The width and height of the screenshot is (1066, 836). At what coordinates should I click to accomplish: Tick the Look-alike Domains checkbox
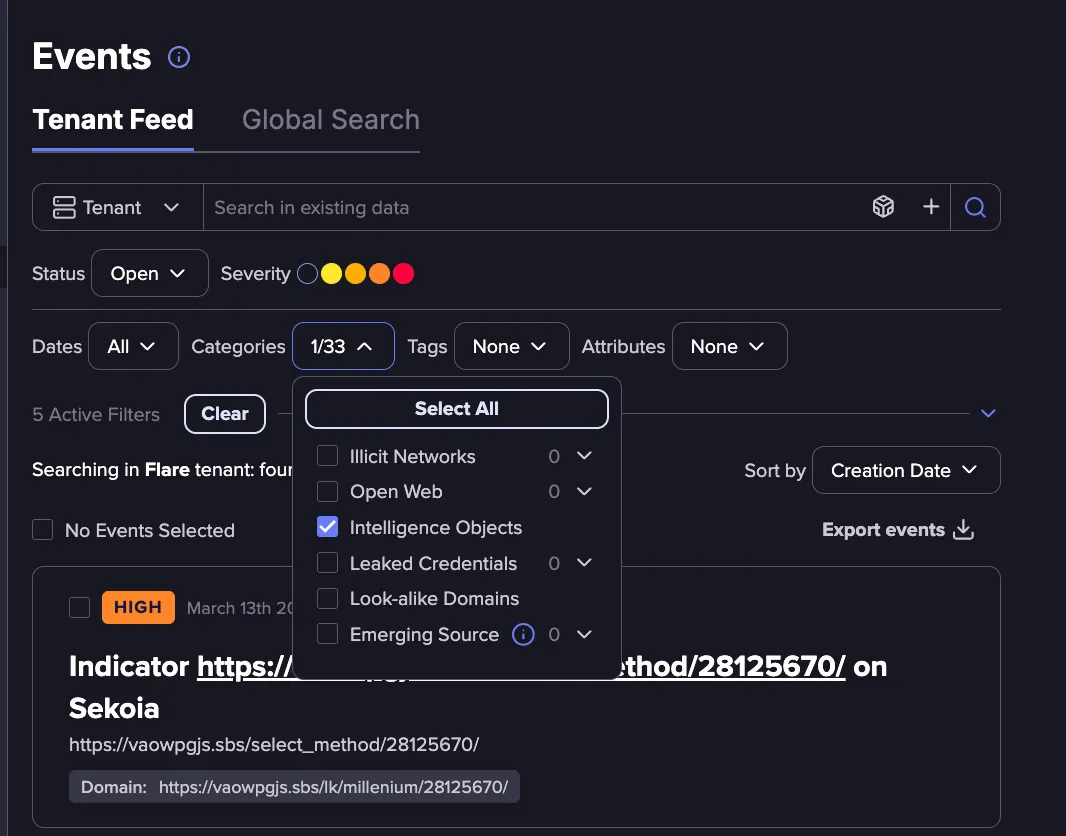328,598
